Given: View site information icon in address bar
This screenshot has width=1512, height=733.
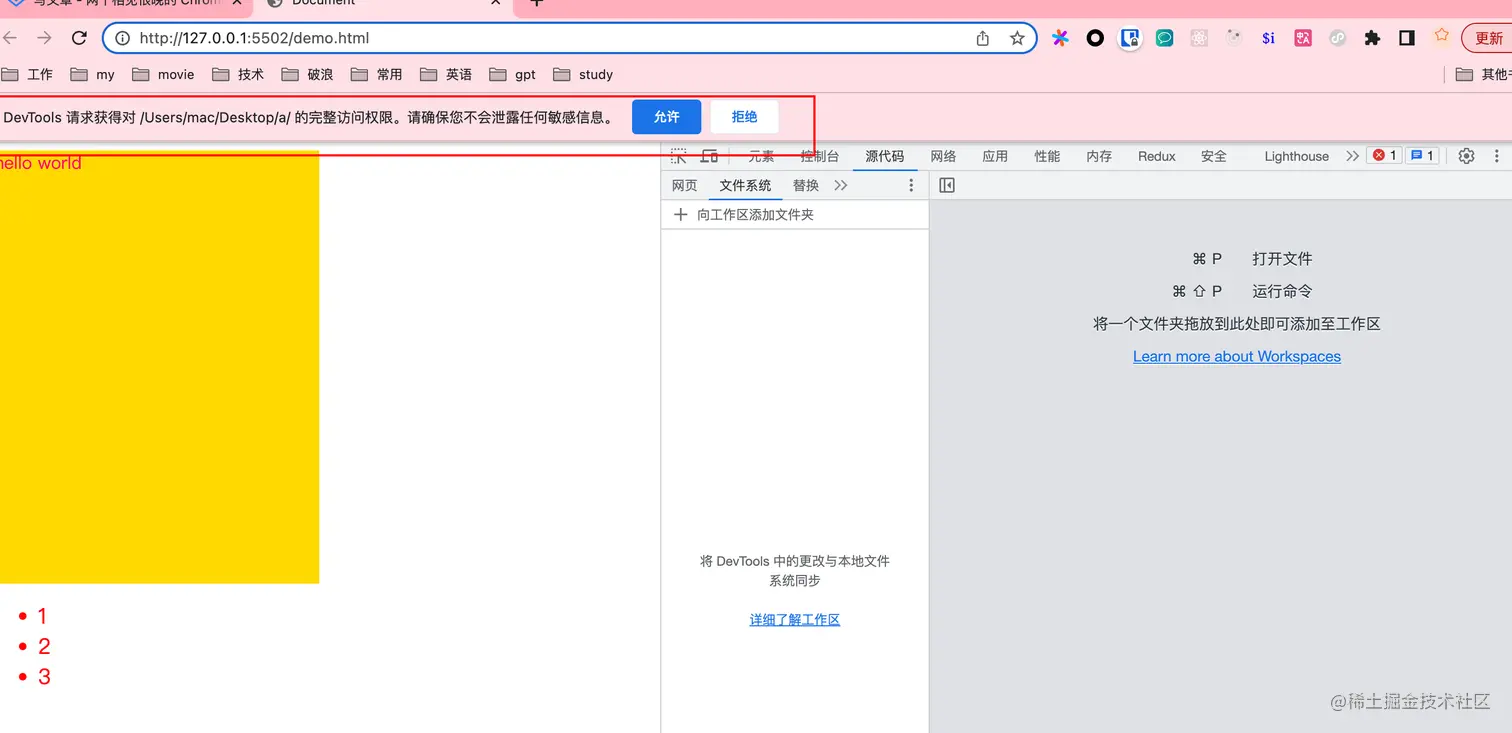Looking at the screenshot, I should pos(122,38).
